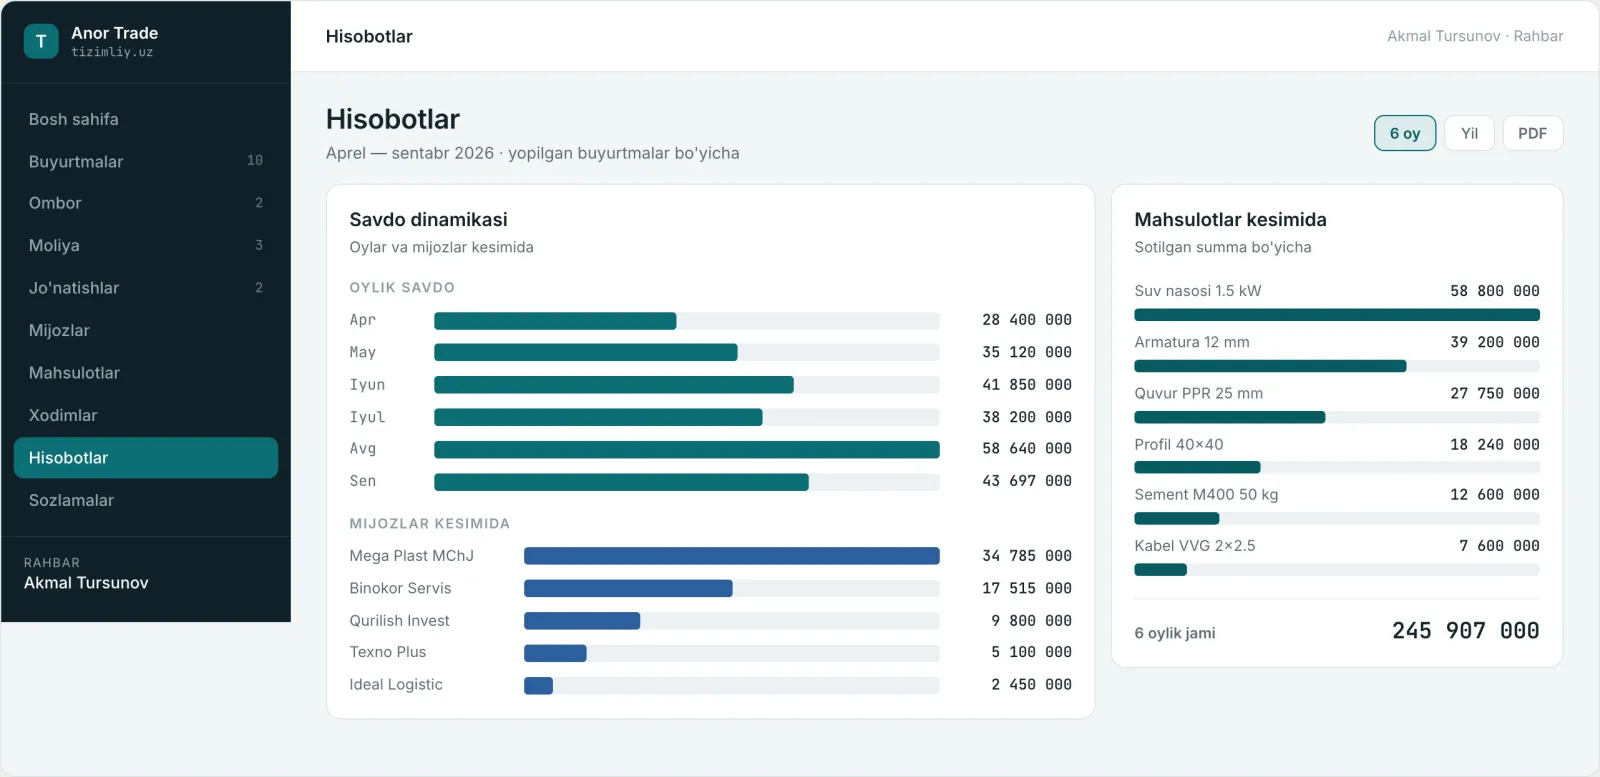Switch period to Yil

point(1469,133)
